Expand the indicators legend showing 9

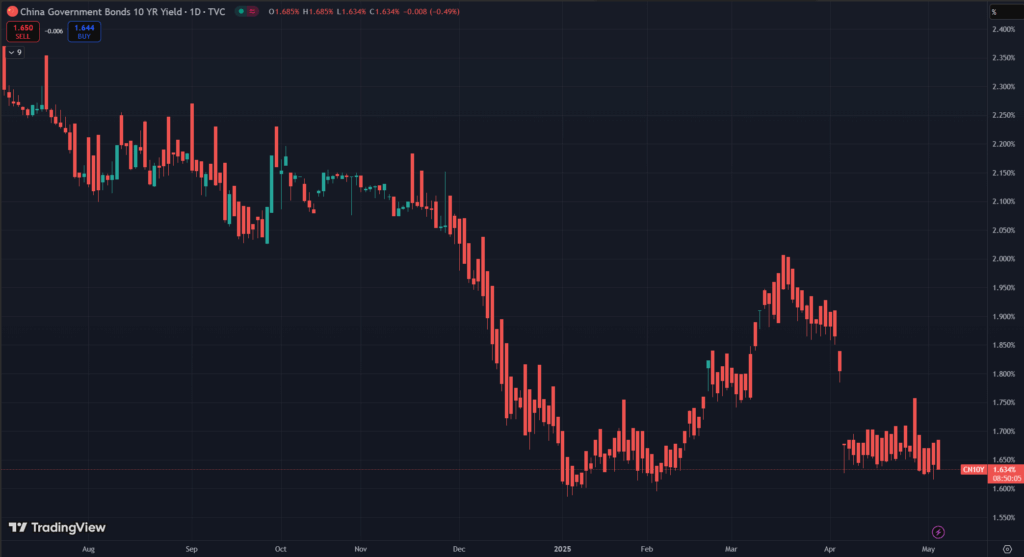(x=15, y=51)
